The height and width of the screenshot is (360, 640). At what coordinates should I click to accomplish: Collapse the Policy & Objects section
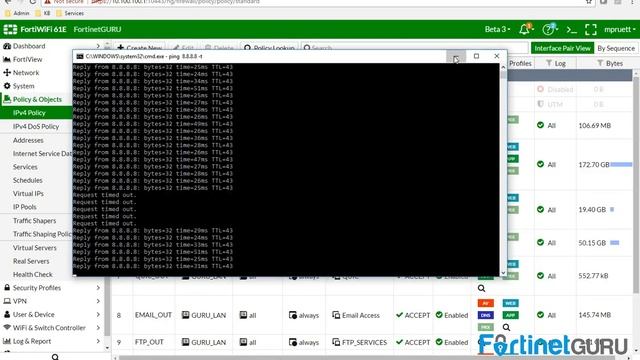[36, 99]
